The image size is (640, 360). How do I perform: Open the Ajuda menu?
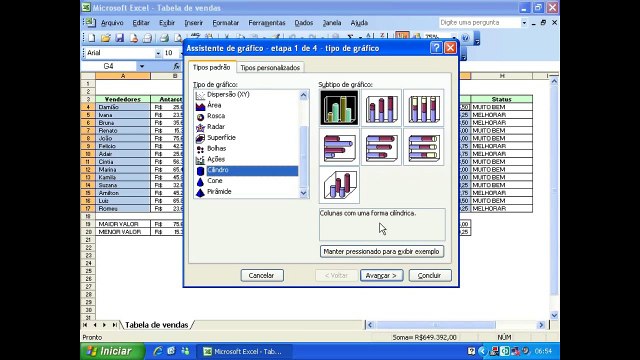click(x=359, y=23)
